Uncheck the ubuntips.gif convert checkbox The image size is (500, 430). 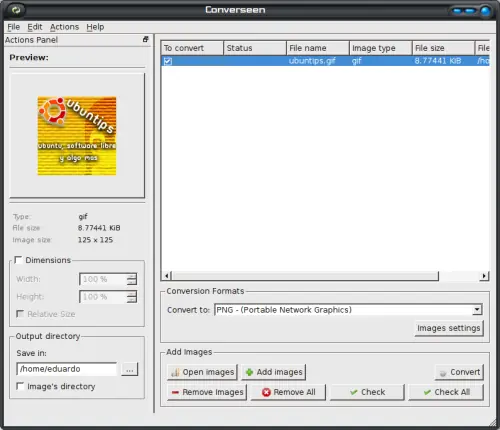point(168,61)
